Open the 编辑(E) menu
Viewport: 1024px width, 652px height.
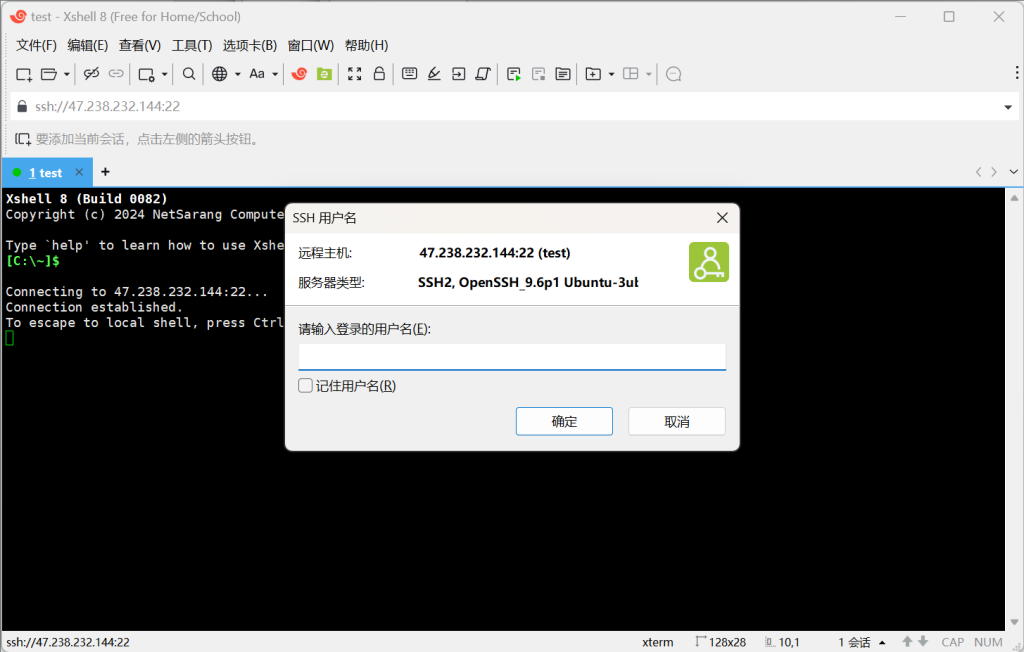[88, 45]
